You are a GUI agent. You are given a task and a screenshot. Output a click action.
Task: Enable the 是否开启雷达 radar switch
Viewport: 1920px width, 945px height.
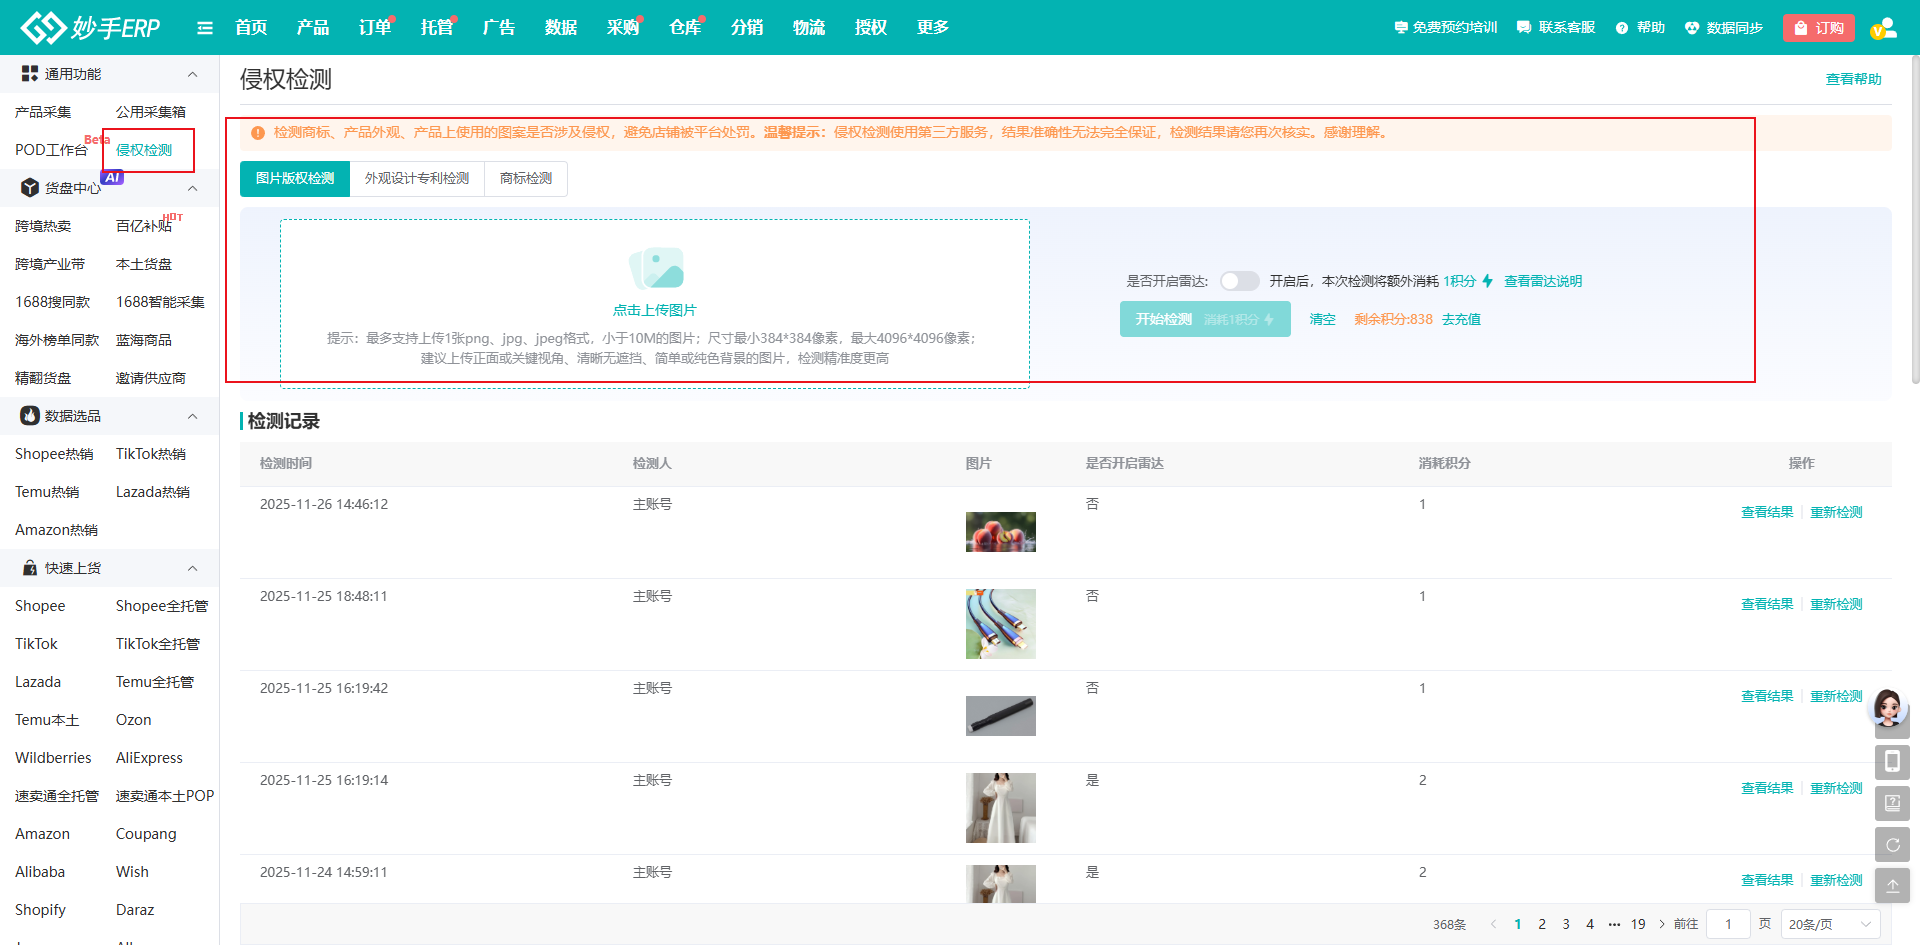click(1239, 281)
